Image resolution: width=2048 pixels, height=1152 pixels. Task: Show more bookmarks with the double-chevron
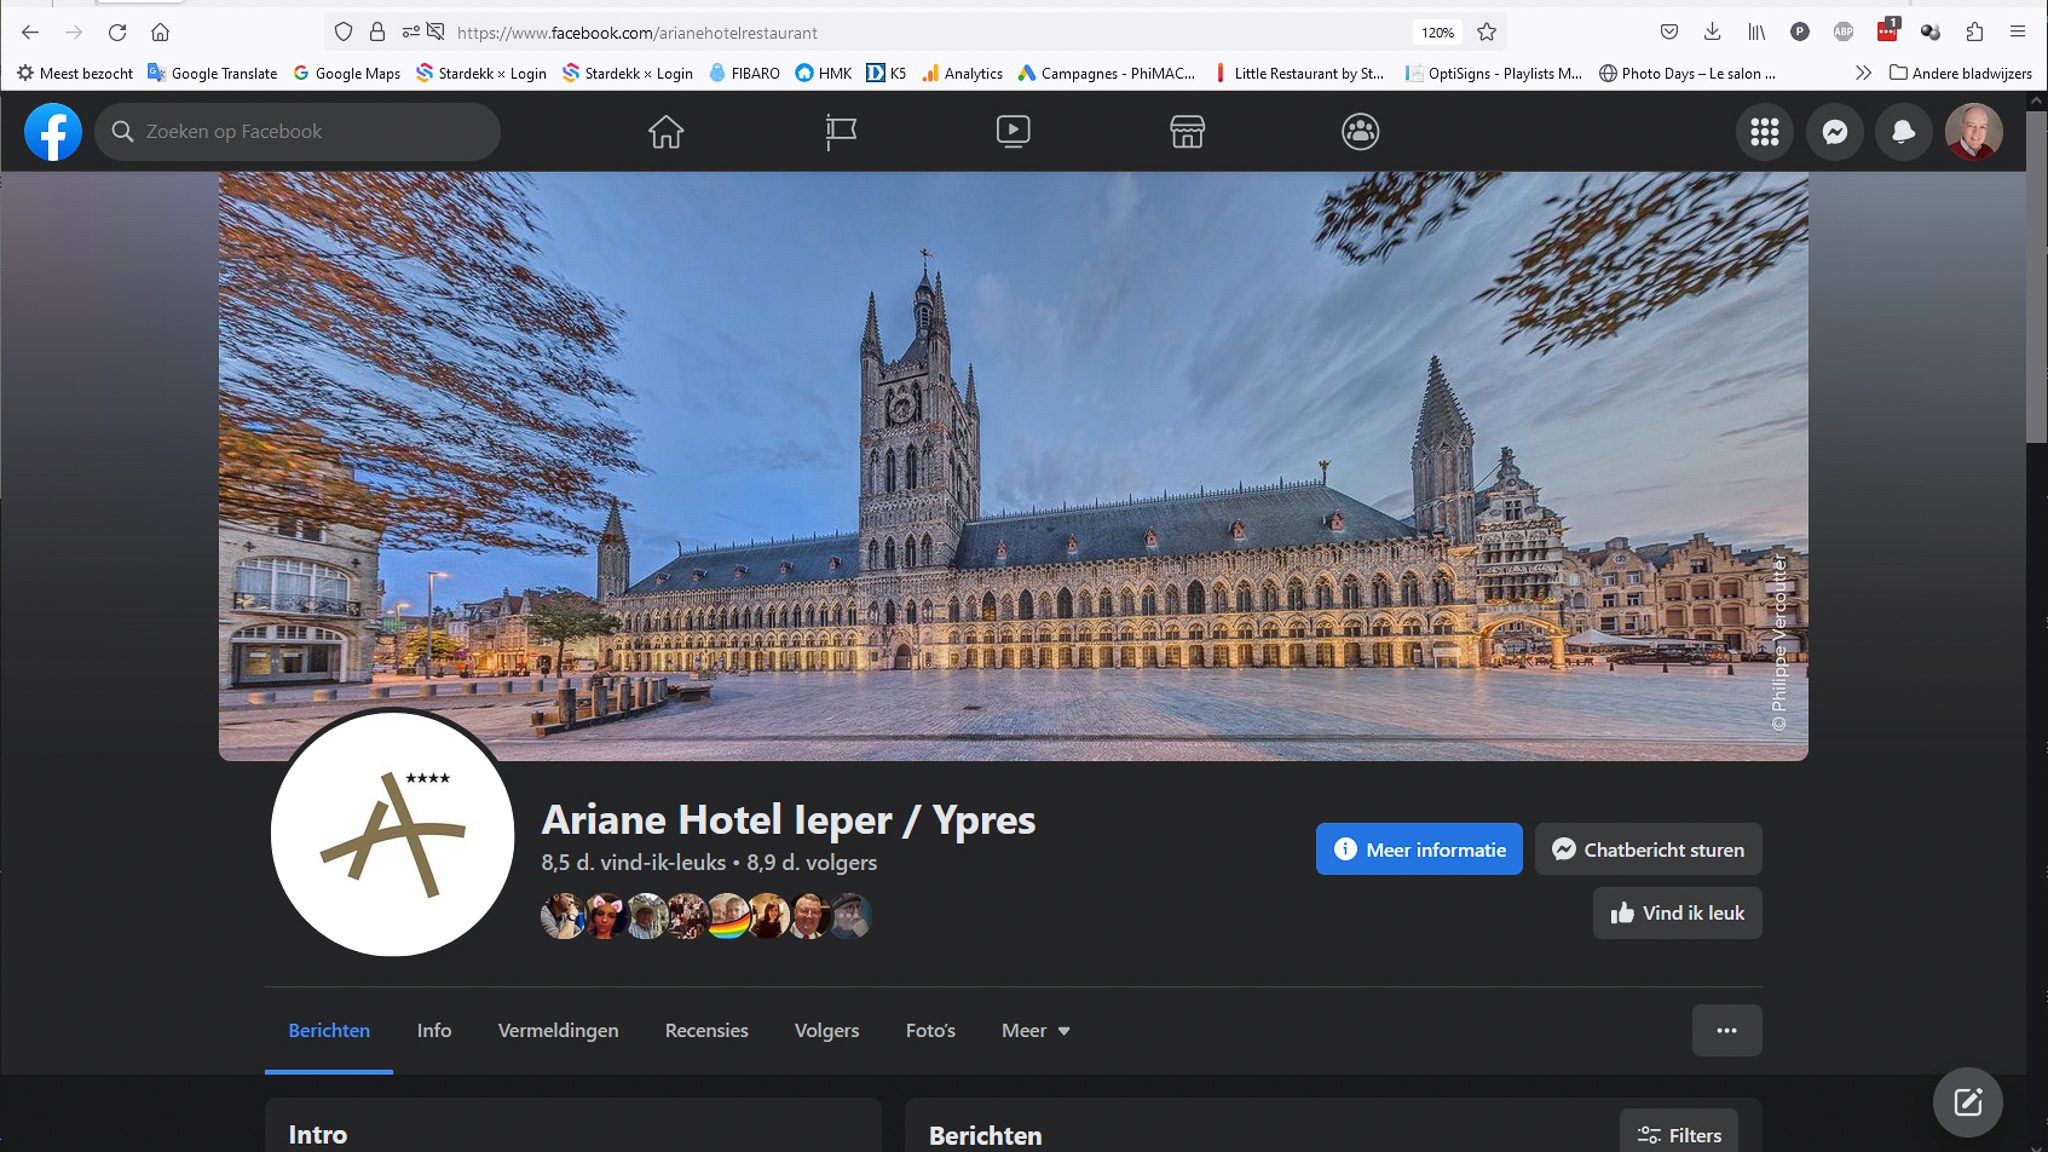(x=1862, y=73)
